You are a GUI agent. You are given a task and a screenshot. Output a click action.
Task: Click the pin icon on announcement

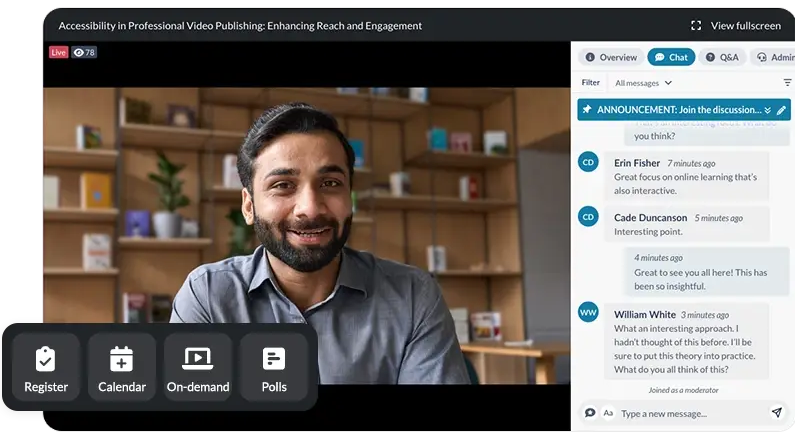(x=587, y=110)
